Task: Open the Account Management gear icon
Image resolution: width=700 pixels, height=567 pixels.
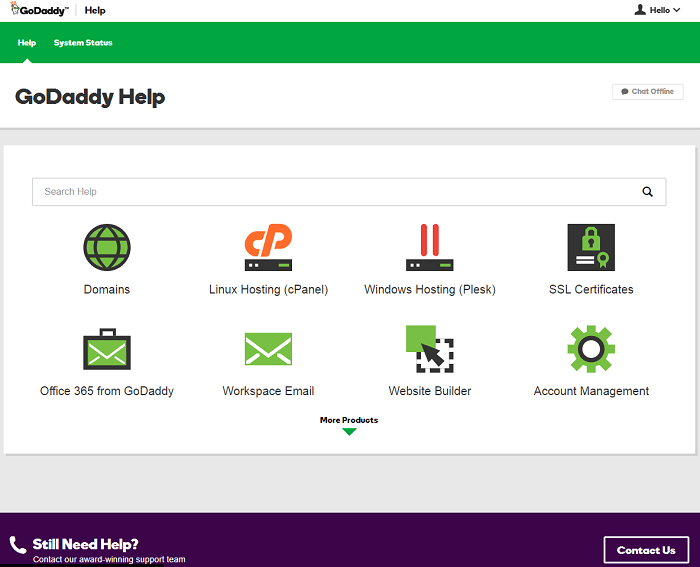Action: 591,349
